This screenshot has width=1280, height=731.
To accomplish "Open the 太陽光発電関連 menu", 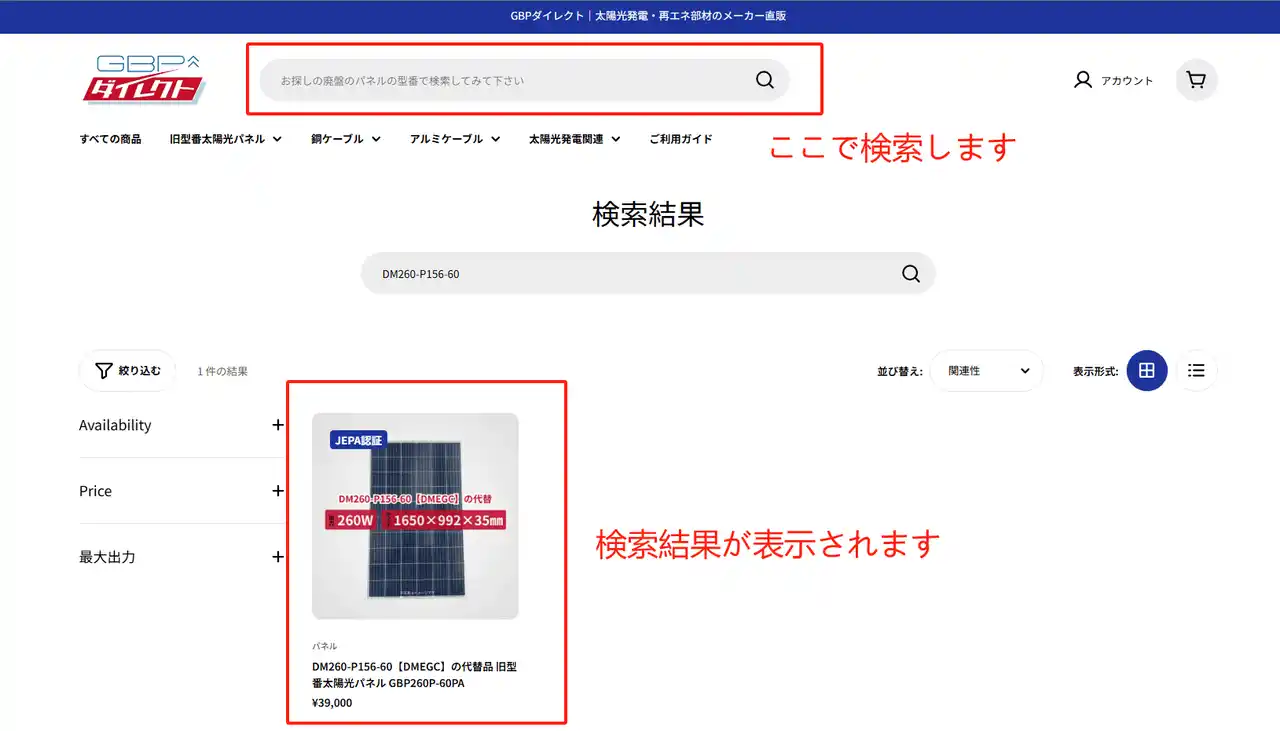I will (574, 139).
